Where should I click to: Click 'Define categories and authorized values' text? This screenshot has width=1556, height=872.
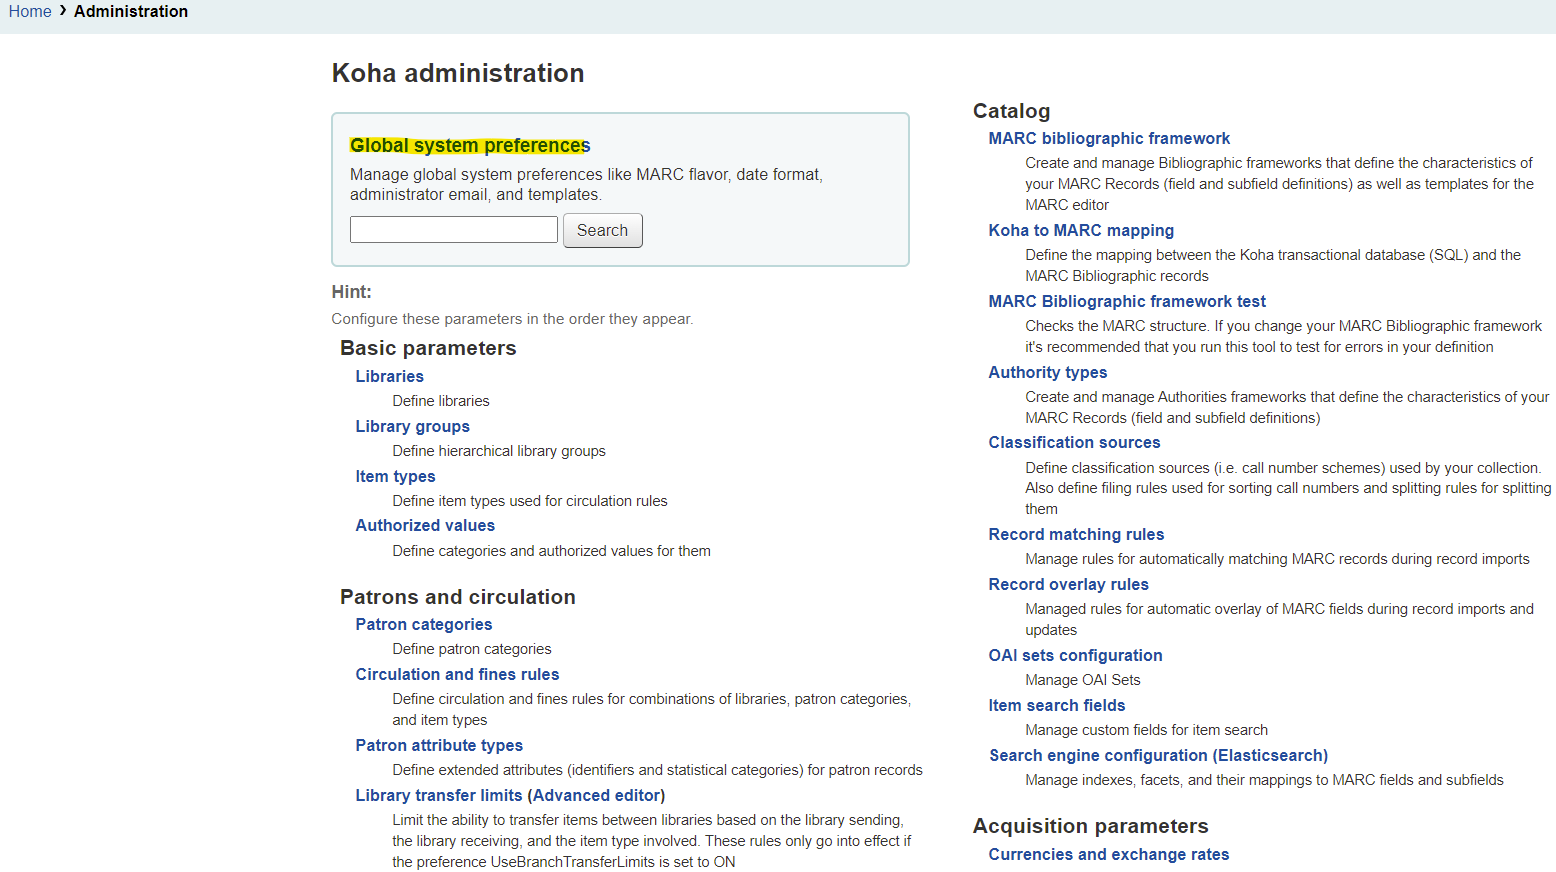coord(552,551)
